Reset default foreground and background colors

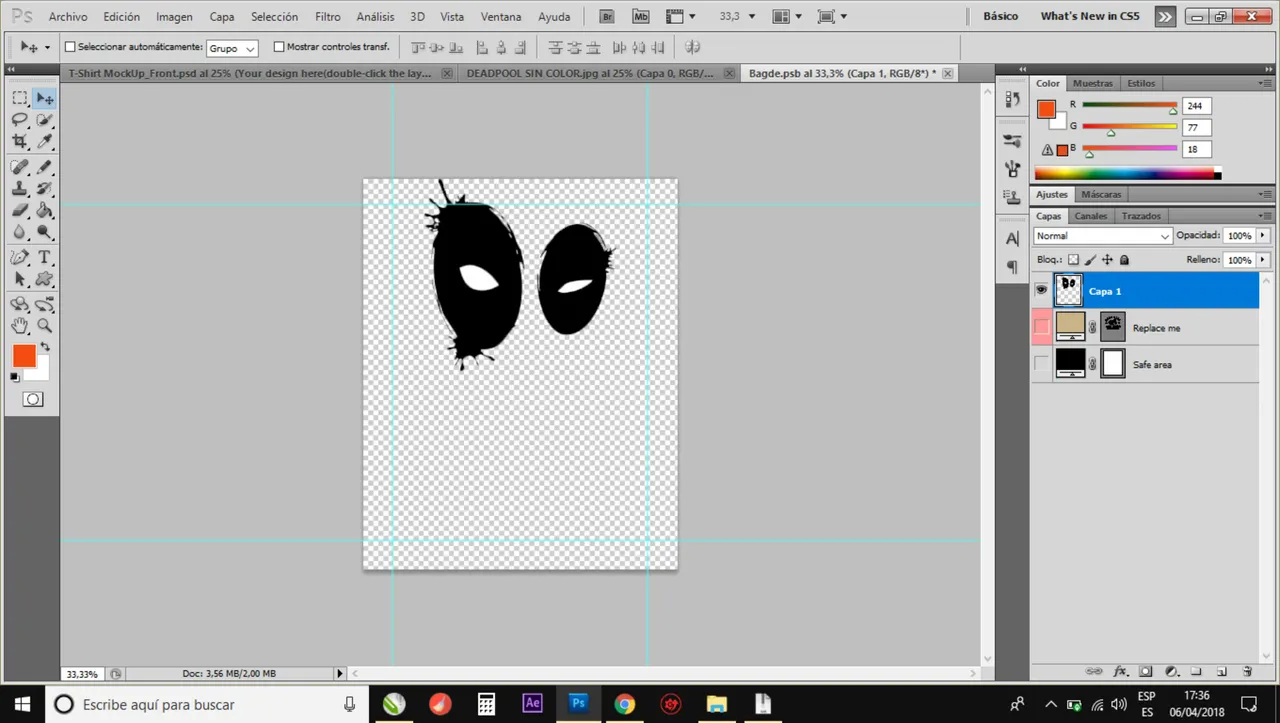[15, 377]
